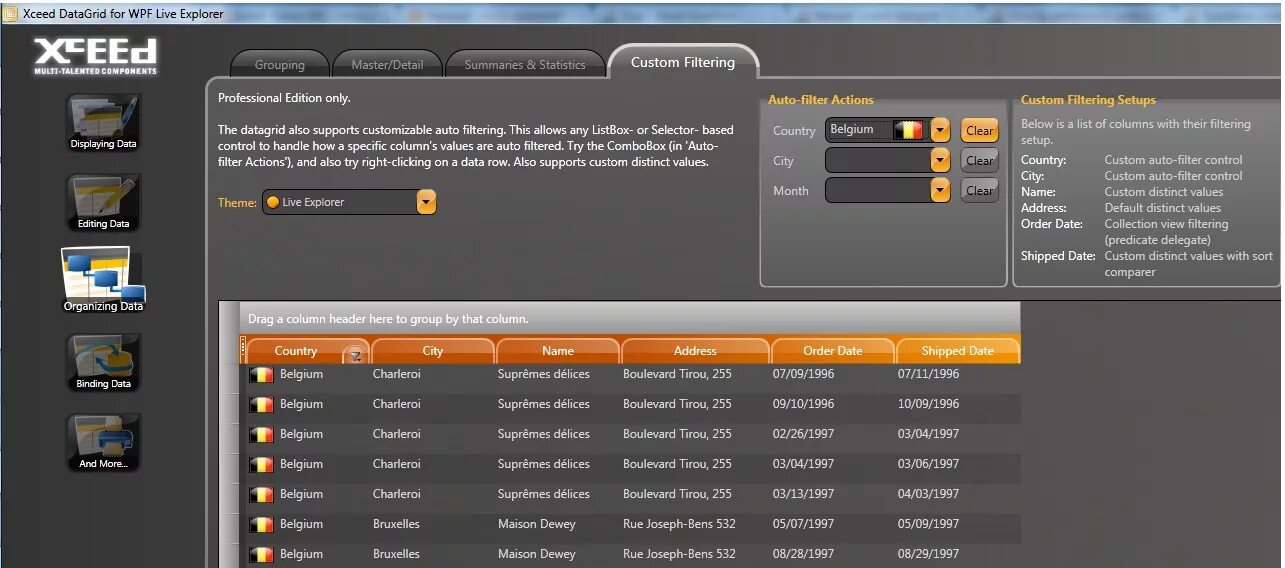The height and width of the screenshot is (568, 1285).
Task: Click Charleroi in the 03/13/1997 row
Action: click(397, 494)
